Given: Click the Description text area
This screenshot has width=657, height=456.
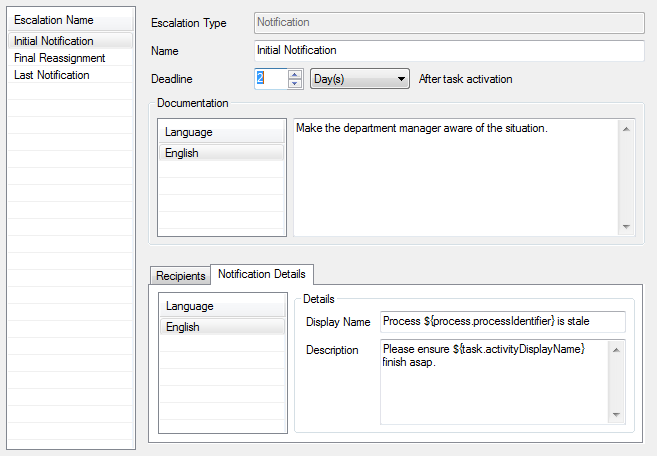Looking at the screenshot, I should [494, 381].
